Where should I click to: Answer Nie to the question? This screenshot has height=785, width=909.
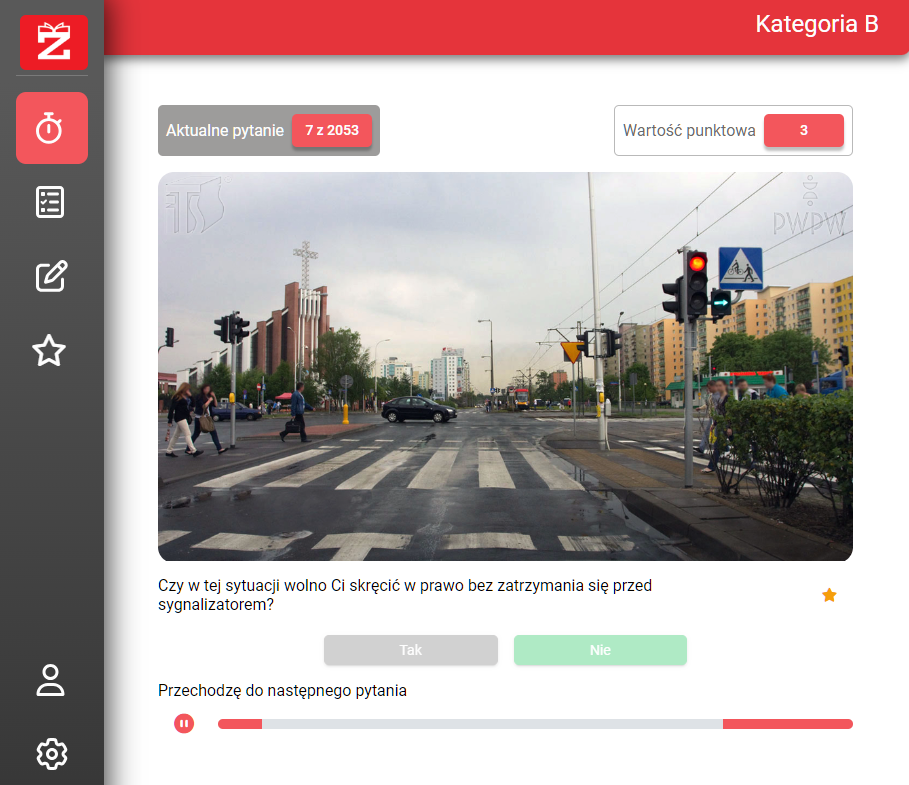click(600, 650)
